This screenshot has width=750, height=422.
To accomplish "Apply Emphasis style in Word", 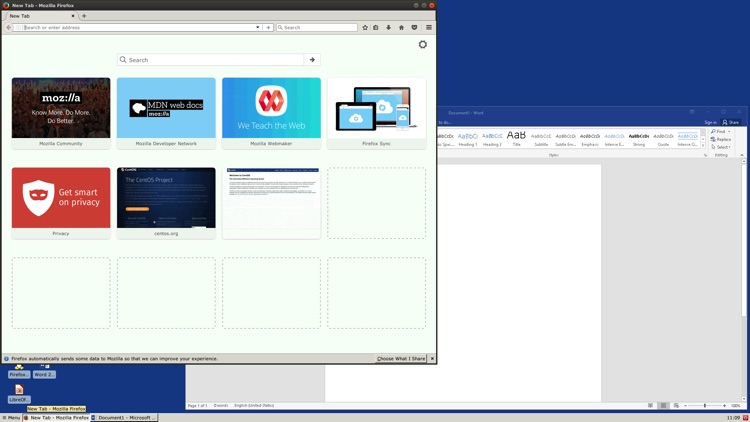I will (x=590, y=139).
